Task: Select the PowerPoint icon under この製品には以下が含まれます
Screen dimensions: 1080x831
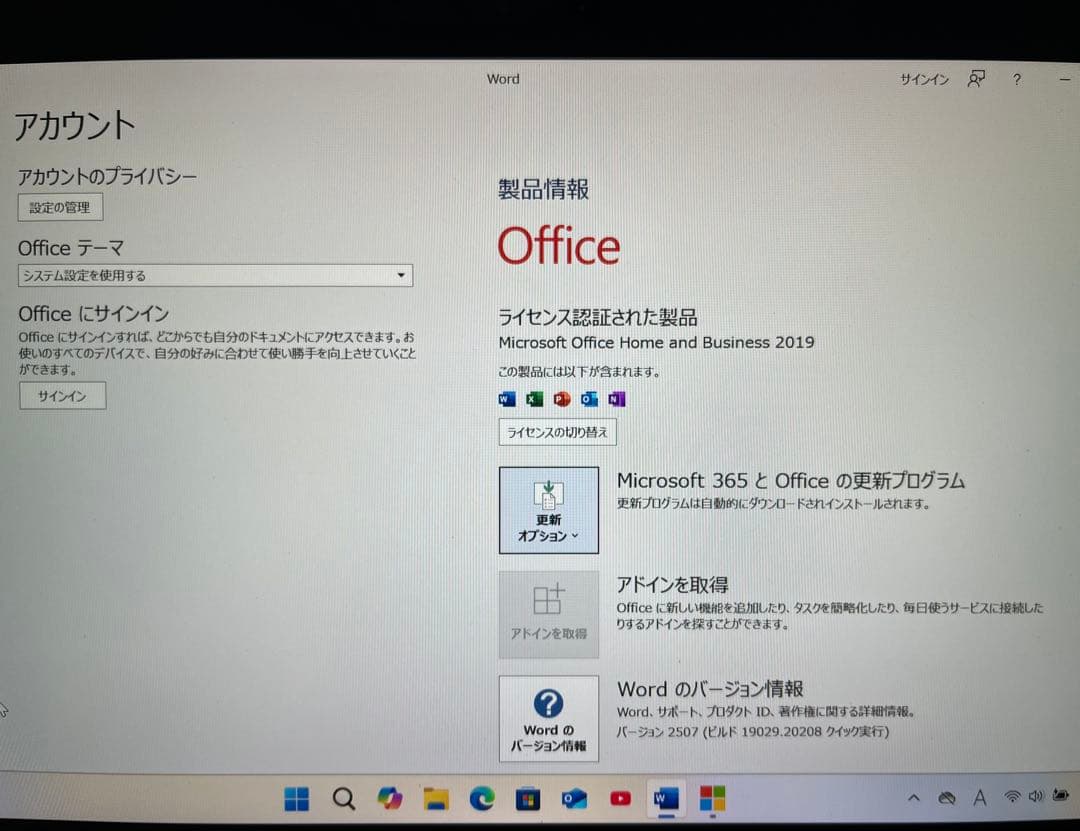Action: click(x=562, y=399)
